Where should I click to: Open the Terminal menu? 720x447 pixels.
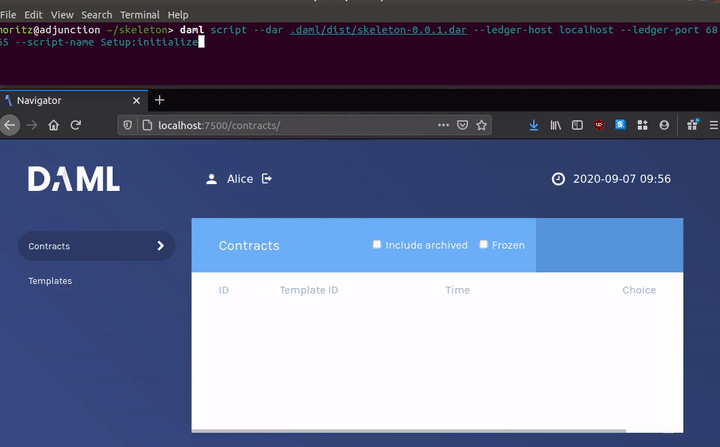pos(140,15)
